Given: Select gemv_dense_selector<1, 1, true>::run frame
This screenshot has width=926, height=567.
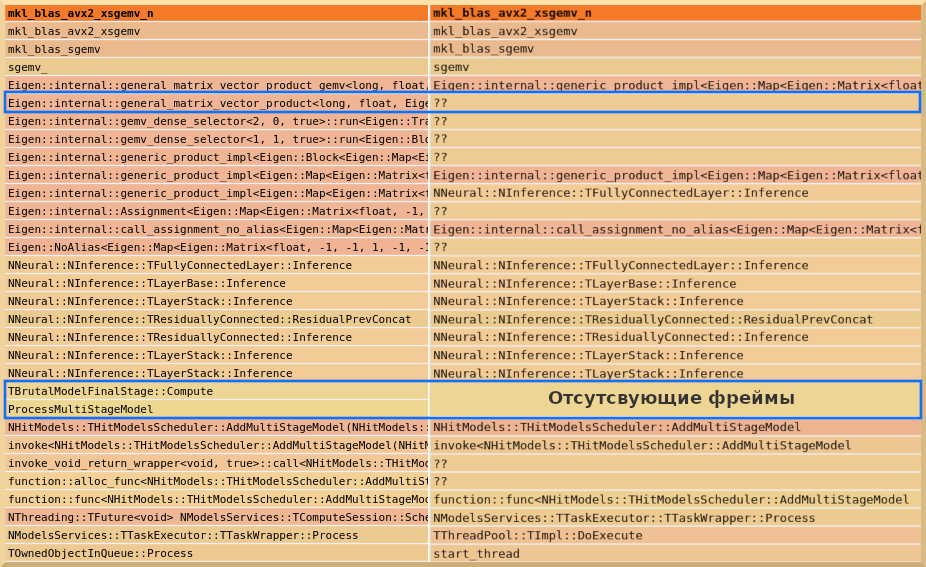Looking at the screenshot, I should [216, 139].
